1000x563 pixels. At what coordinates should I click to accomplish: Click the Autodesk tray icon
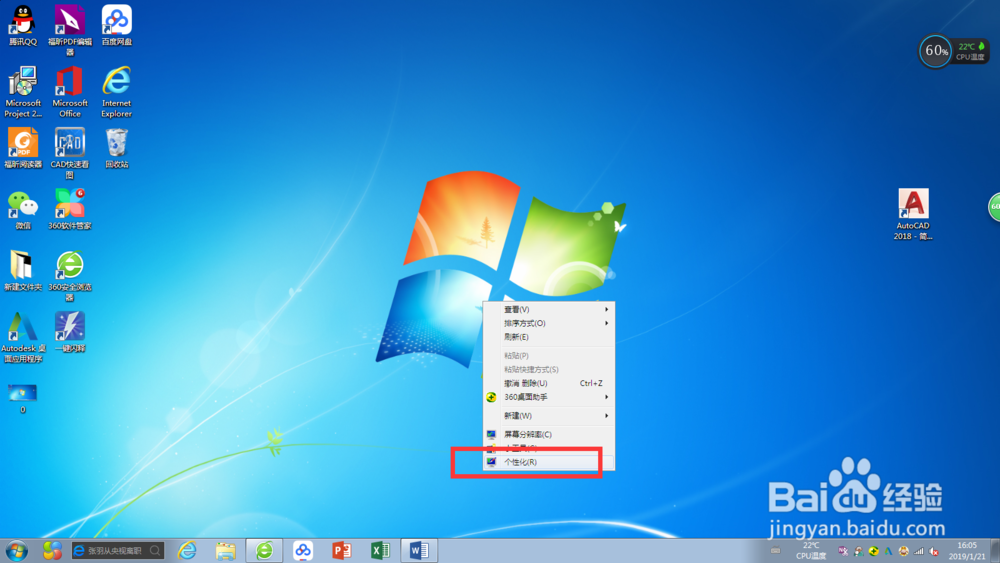click(888, 551)
